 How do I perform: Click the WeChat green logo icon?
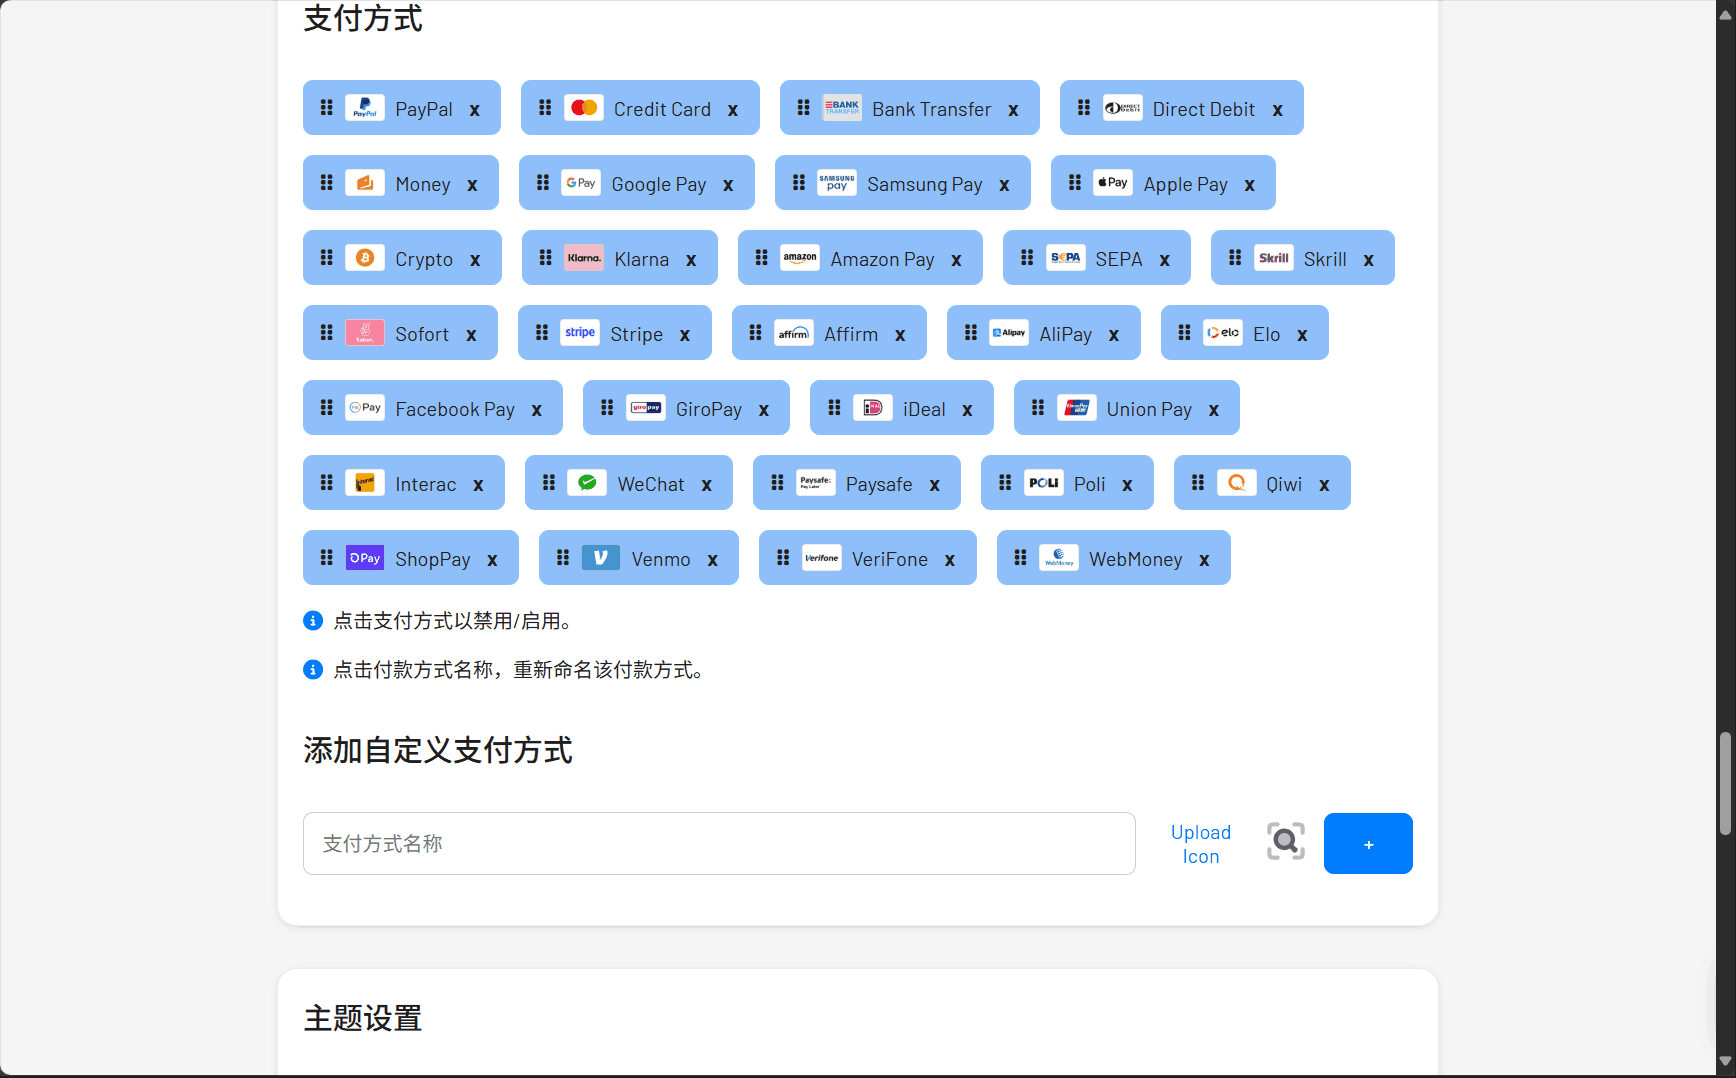point(587,483)
